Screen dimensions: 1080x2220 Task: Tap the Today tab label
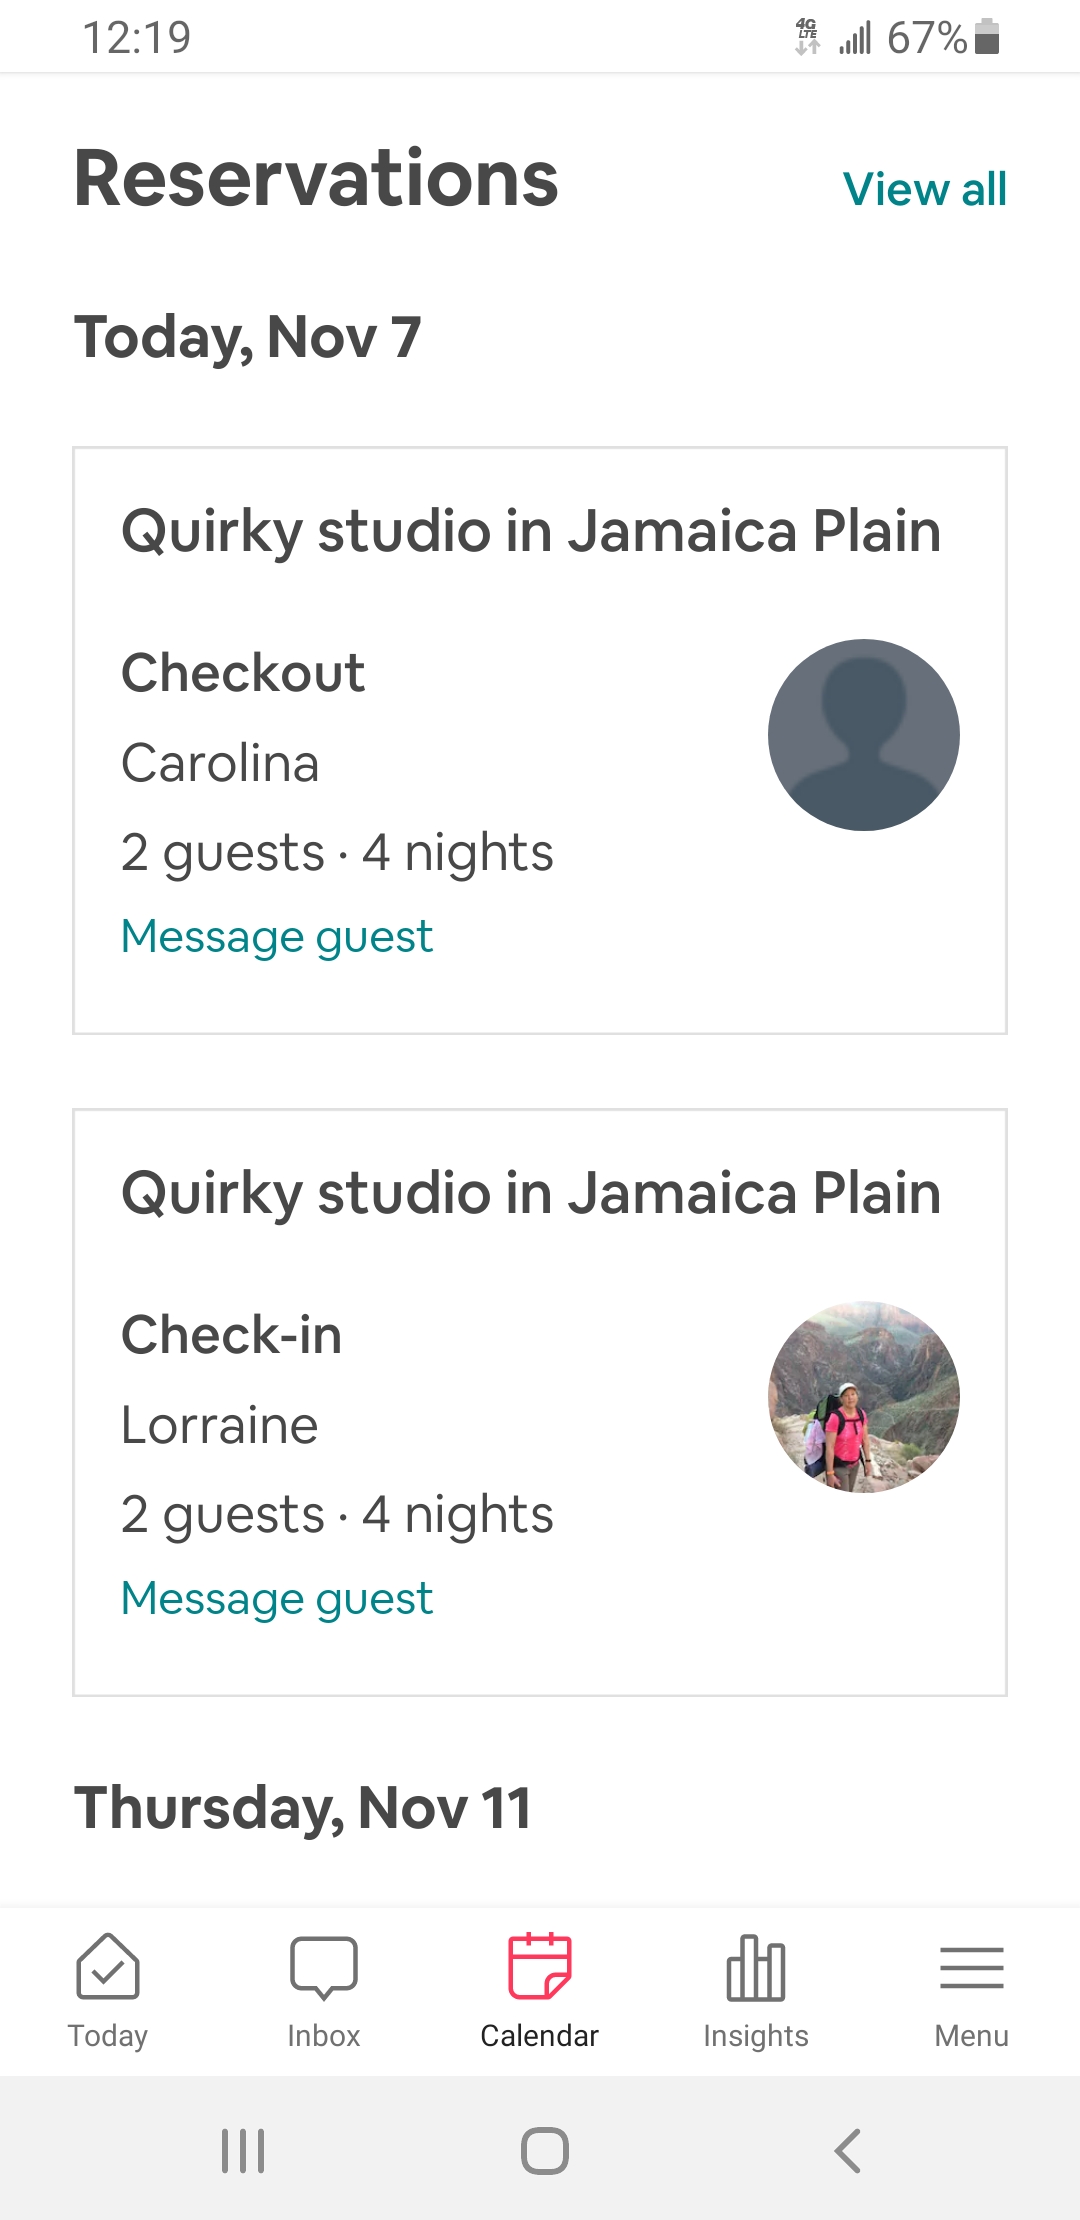[x=107, y=2036]
